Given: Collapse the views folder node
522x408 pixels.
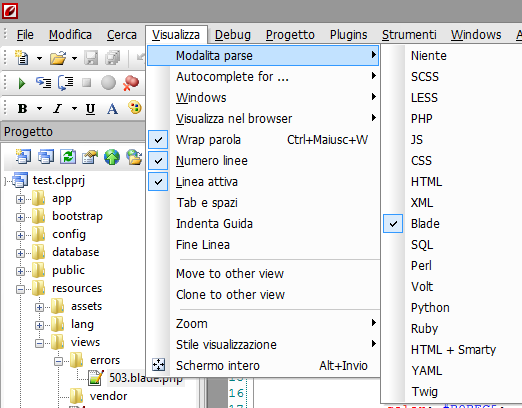Looking at the screenshot, I should [x=39, y=343].
